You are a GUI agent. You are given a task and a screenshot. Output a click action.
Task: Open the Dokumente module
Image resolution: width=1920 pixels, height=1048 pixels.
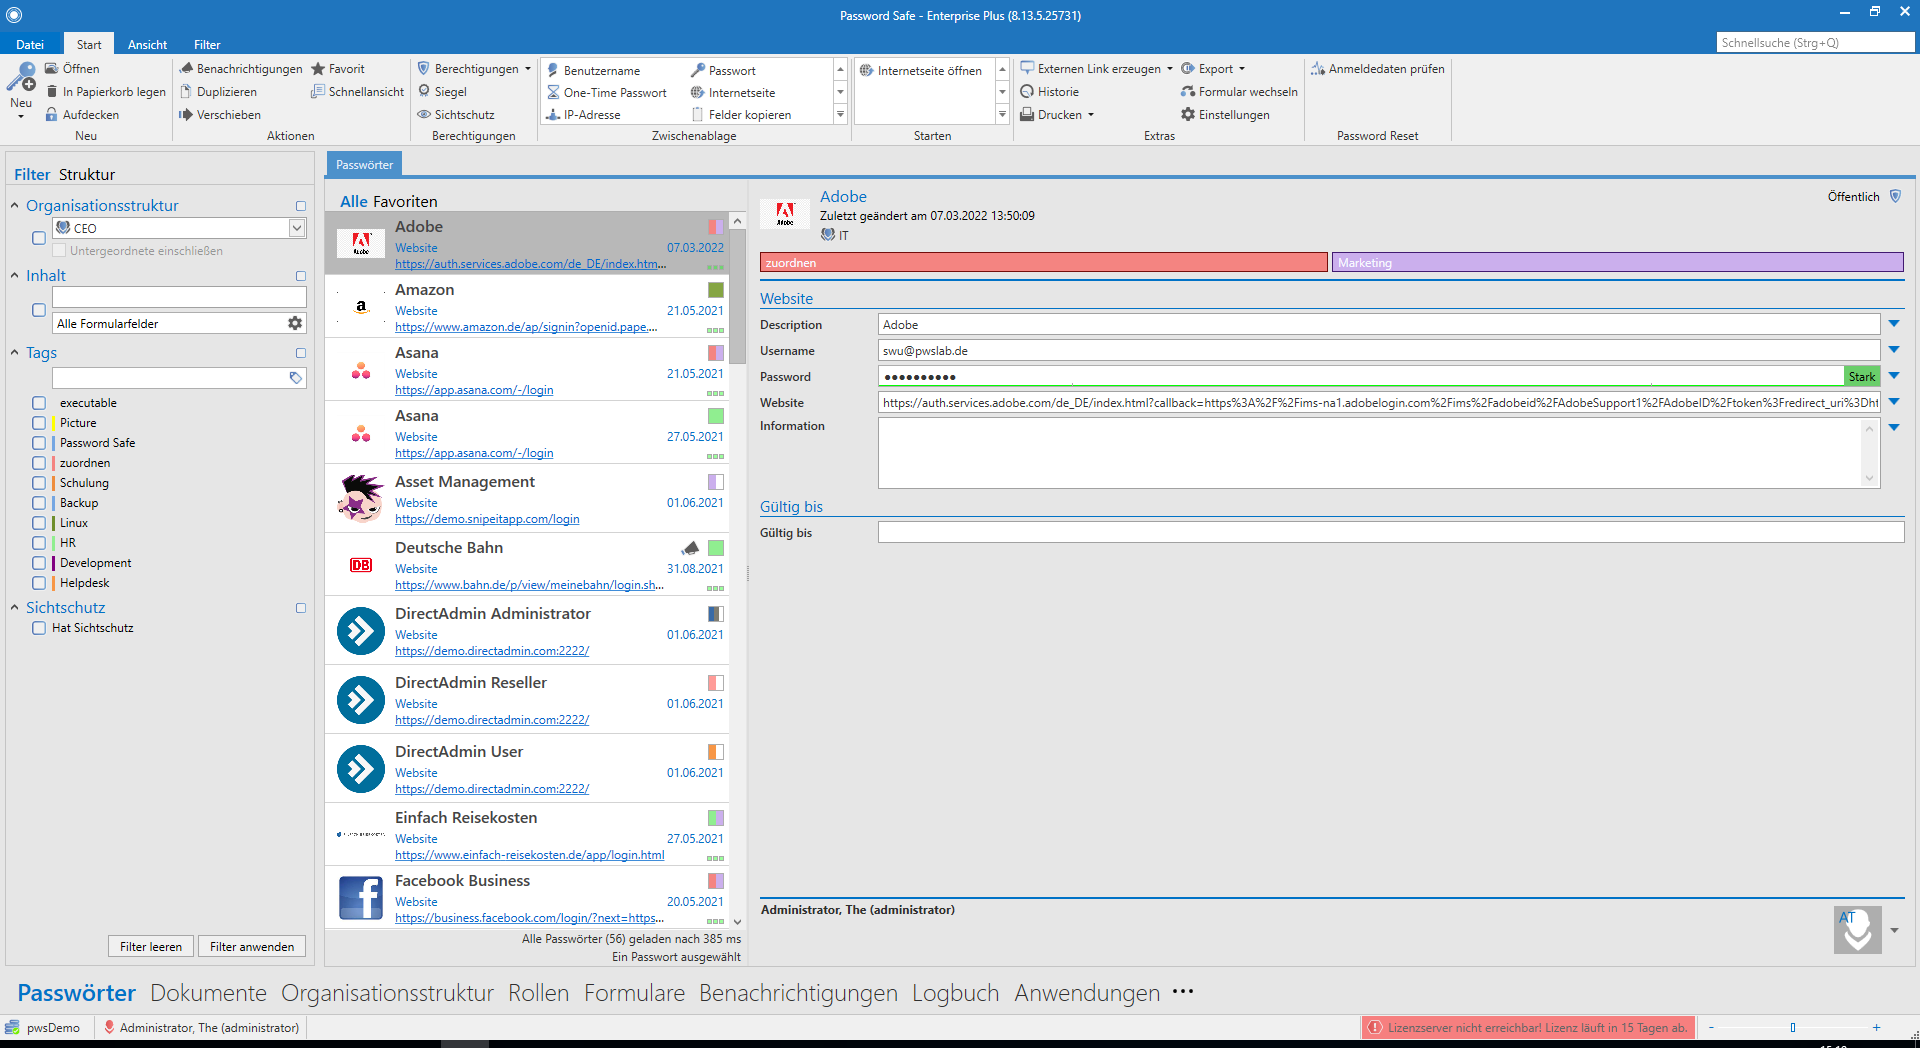208,993
